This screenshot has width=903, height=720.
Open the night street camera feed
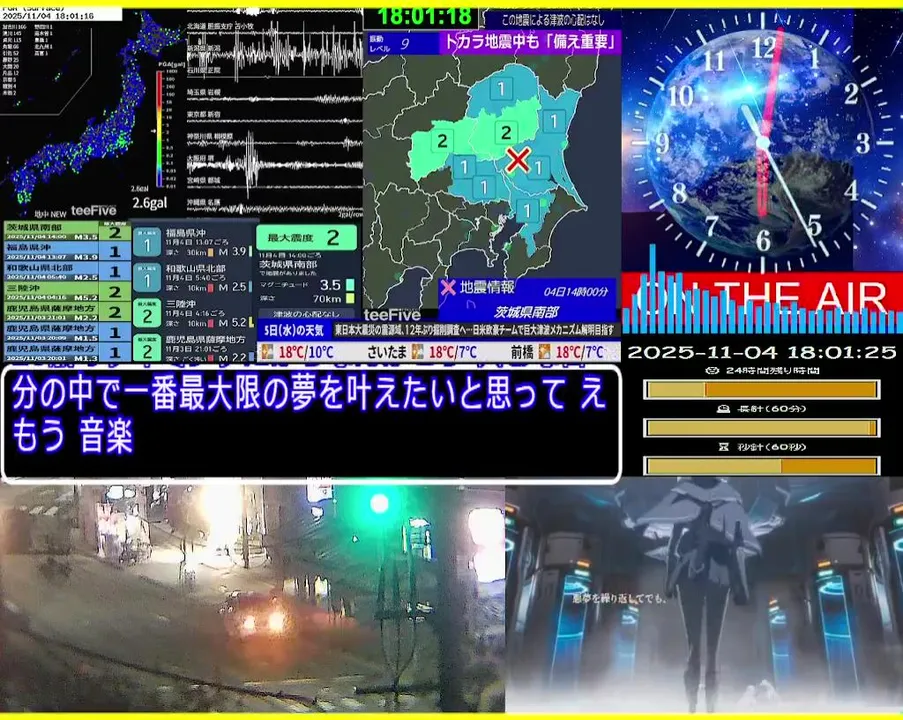coord(252,598)
